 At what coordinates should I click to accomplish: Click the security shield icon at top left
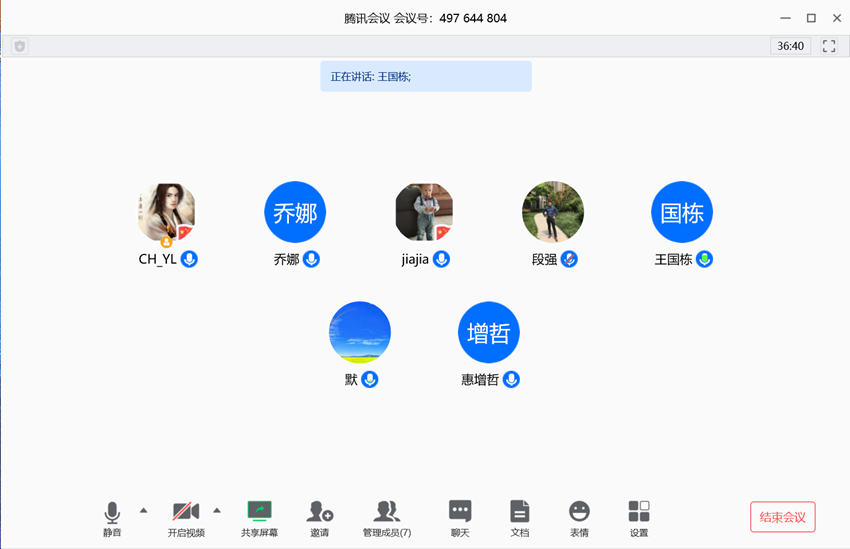click(x=20, y=46)
